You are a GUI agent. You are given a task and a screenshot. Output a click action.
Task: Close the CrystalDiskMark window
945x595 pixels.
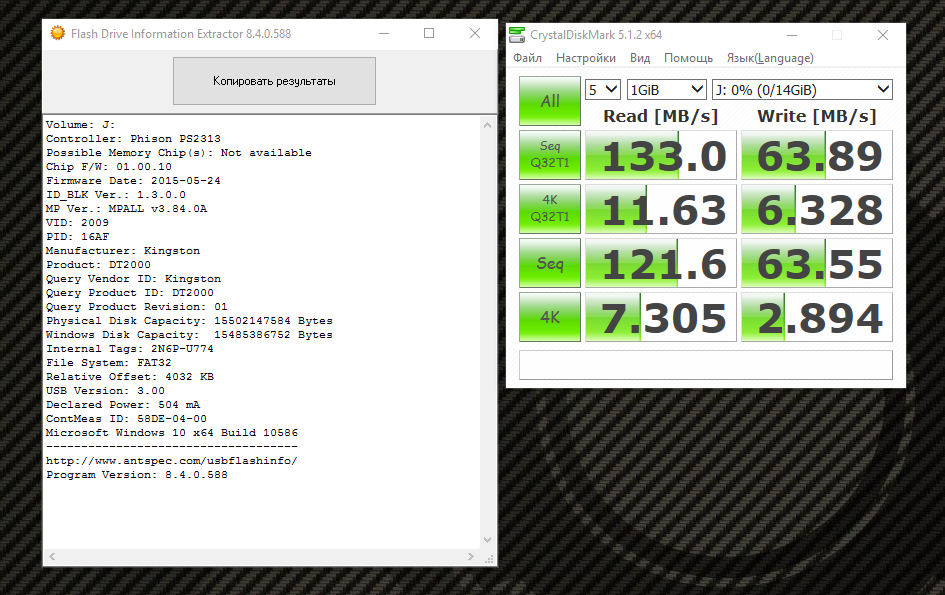point(883,35)
